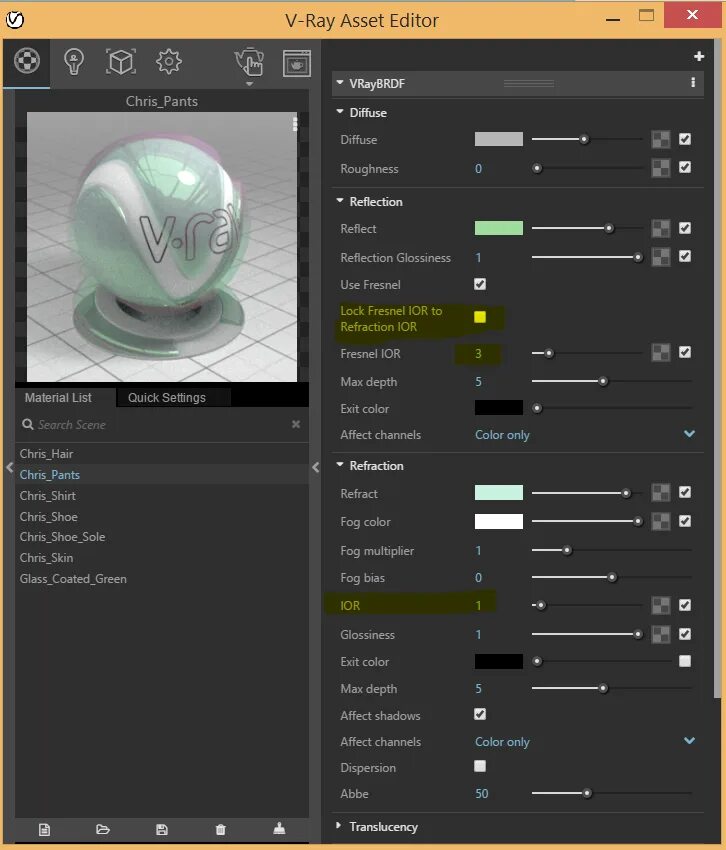Switch to the Material List tab

[58, 397]
